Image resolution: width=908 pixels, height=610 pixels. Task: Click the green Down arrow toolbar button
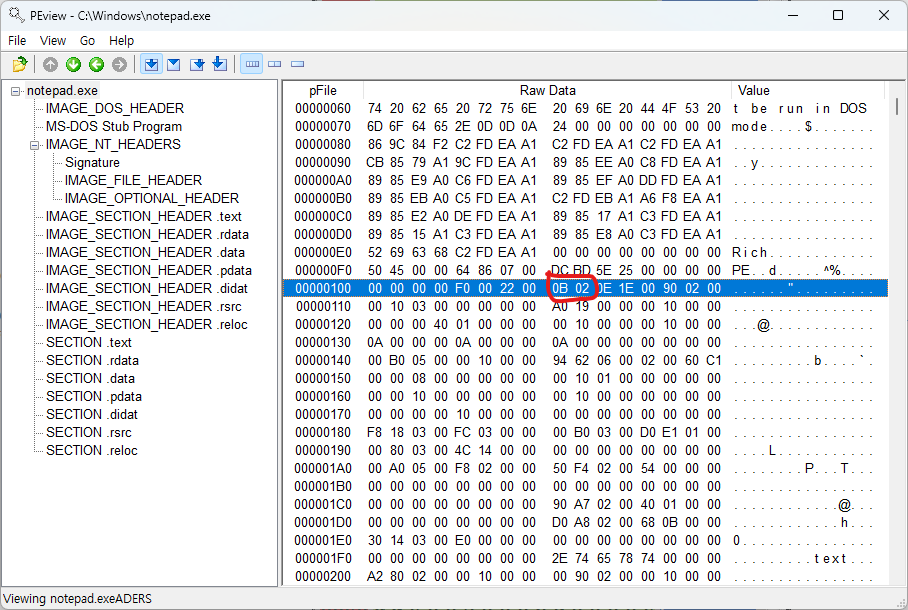pyautogui.click(x=73, y=64)
